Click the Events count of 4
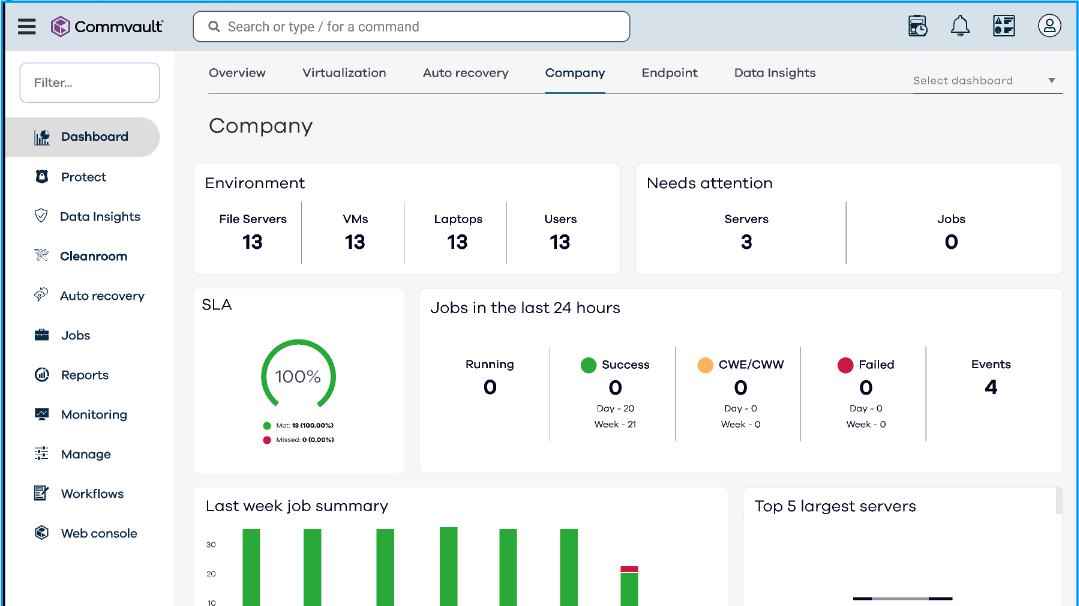The image size is (1079, 606). coord(990,387)
